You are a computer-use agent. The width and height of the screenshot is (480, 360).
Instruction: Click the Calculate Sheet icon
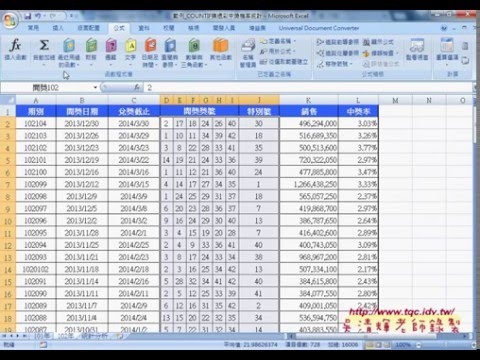(x=465, y=61)
